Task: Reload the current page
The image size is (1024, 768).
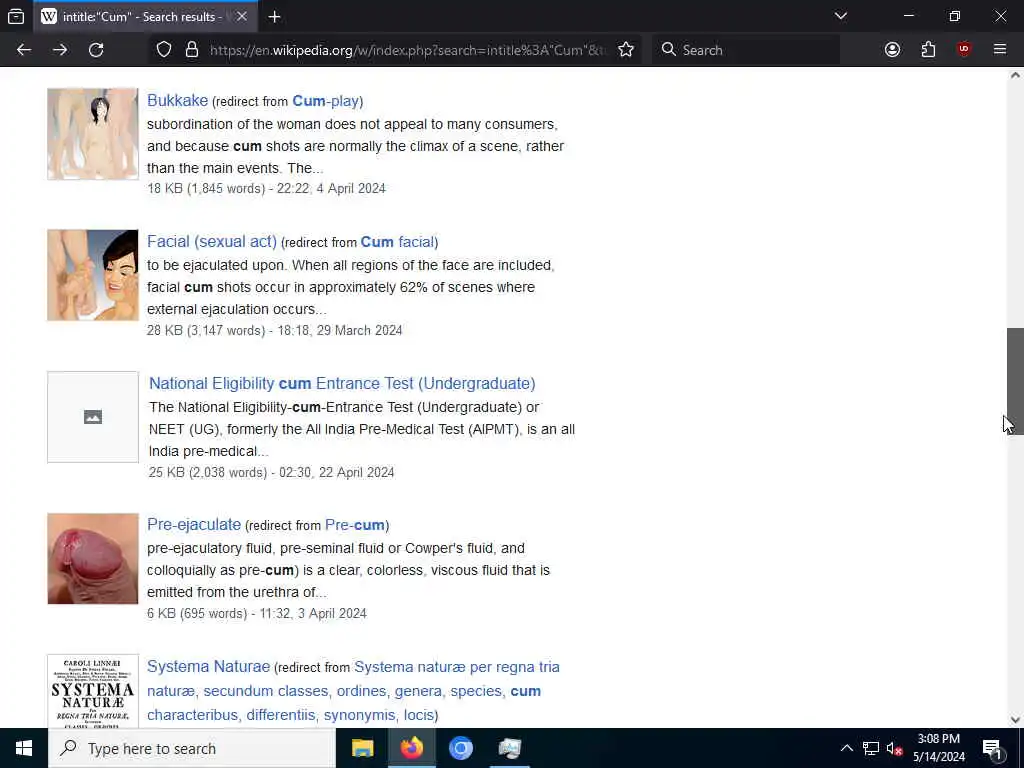Action: click(x=96, y=50)
